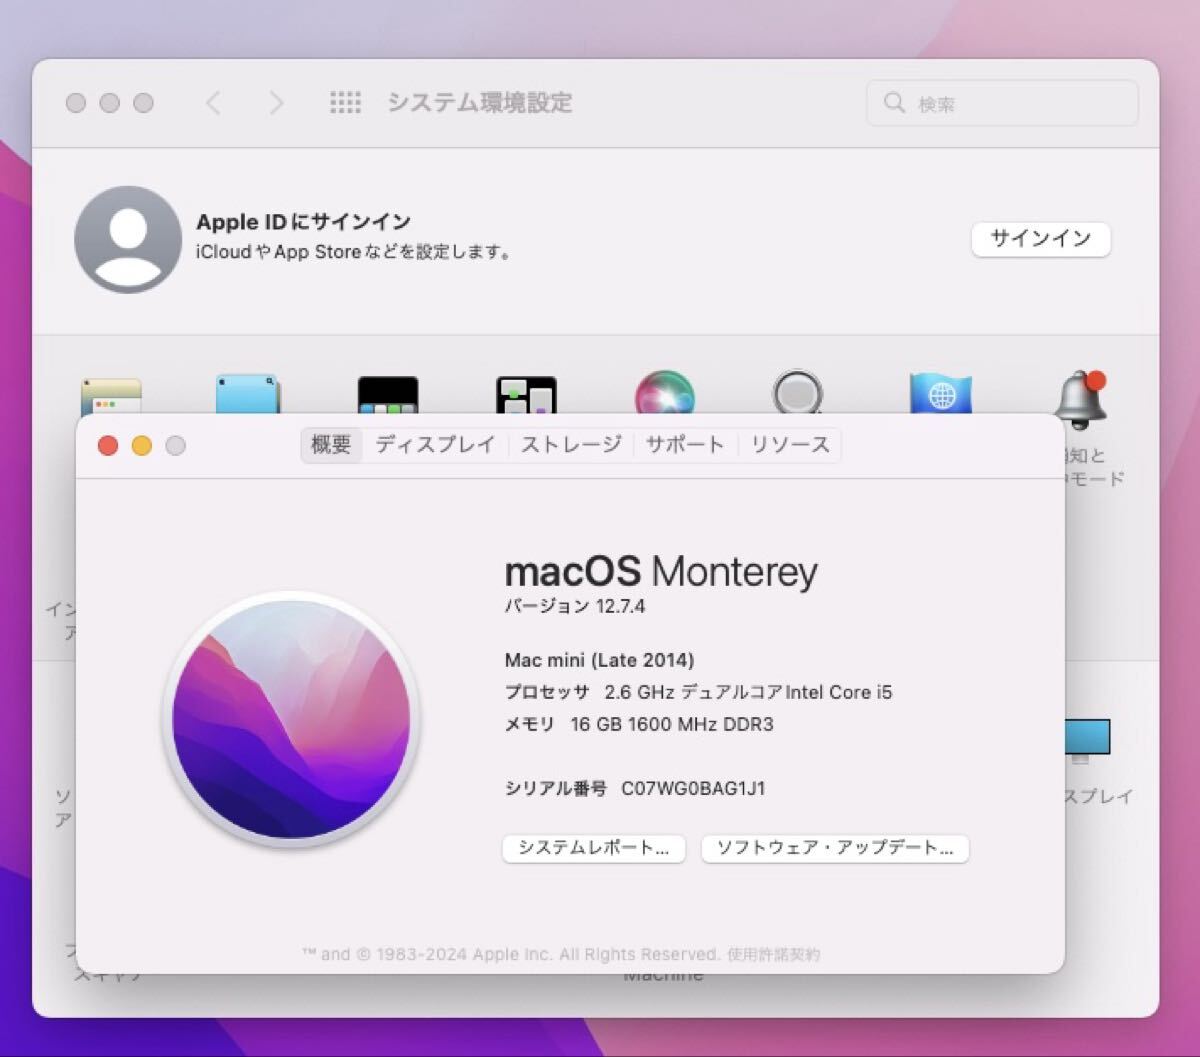The image size is (1200, 1057).
Task: Click the Mac mini (Late 2014) text
Action: (x=599, y=660)
